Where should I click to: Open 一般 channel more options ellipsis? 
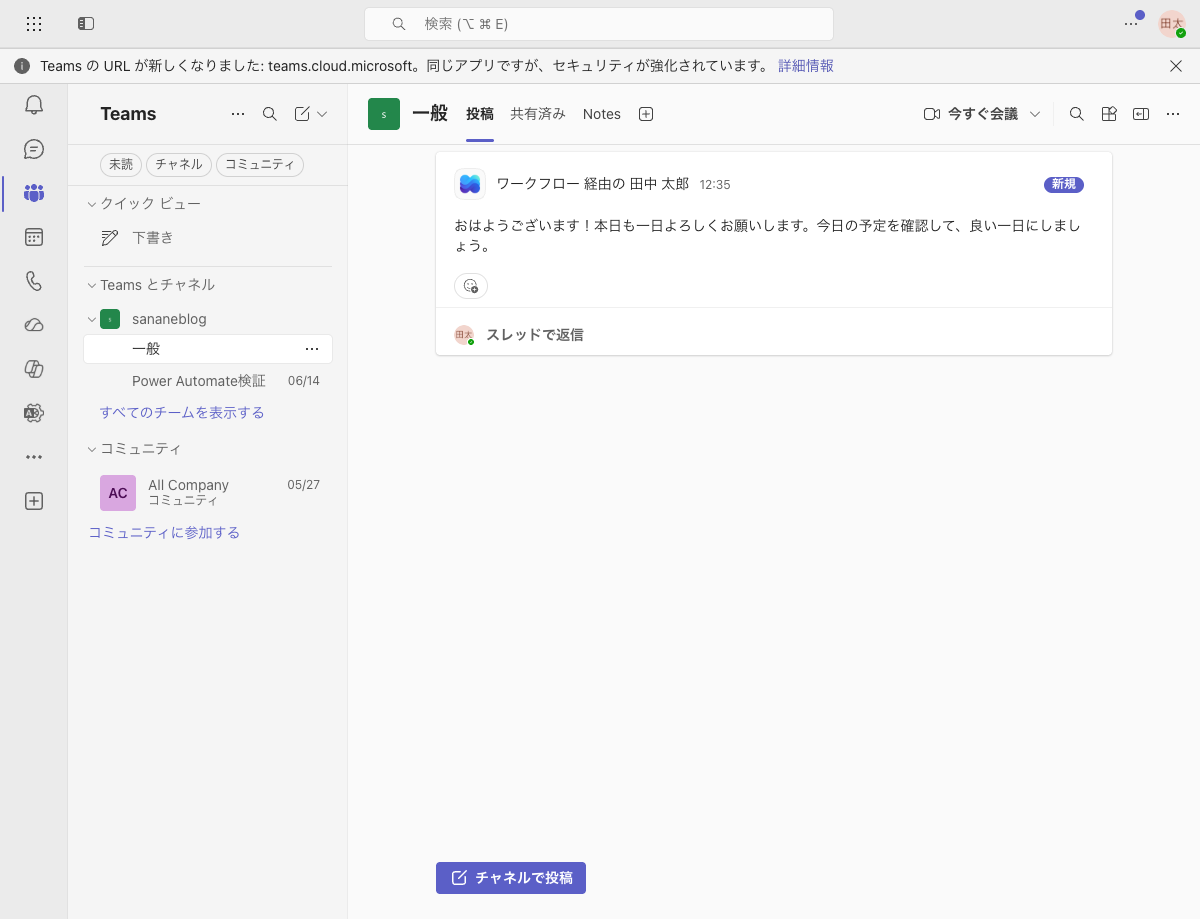pyautogui.click(x=312, y=349)
